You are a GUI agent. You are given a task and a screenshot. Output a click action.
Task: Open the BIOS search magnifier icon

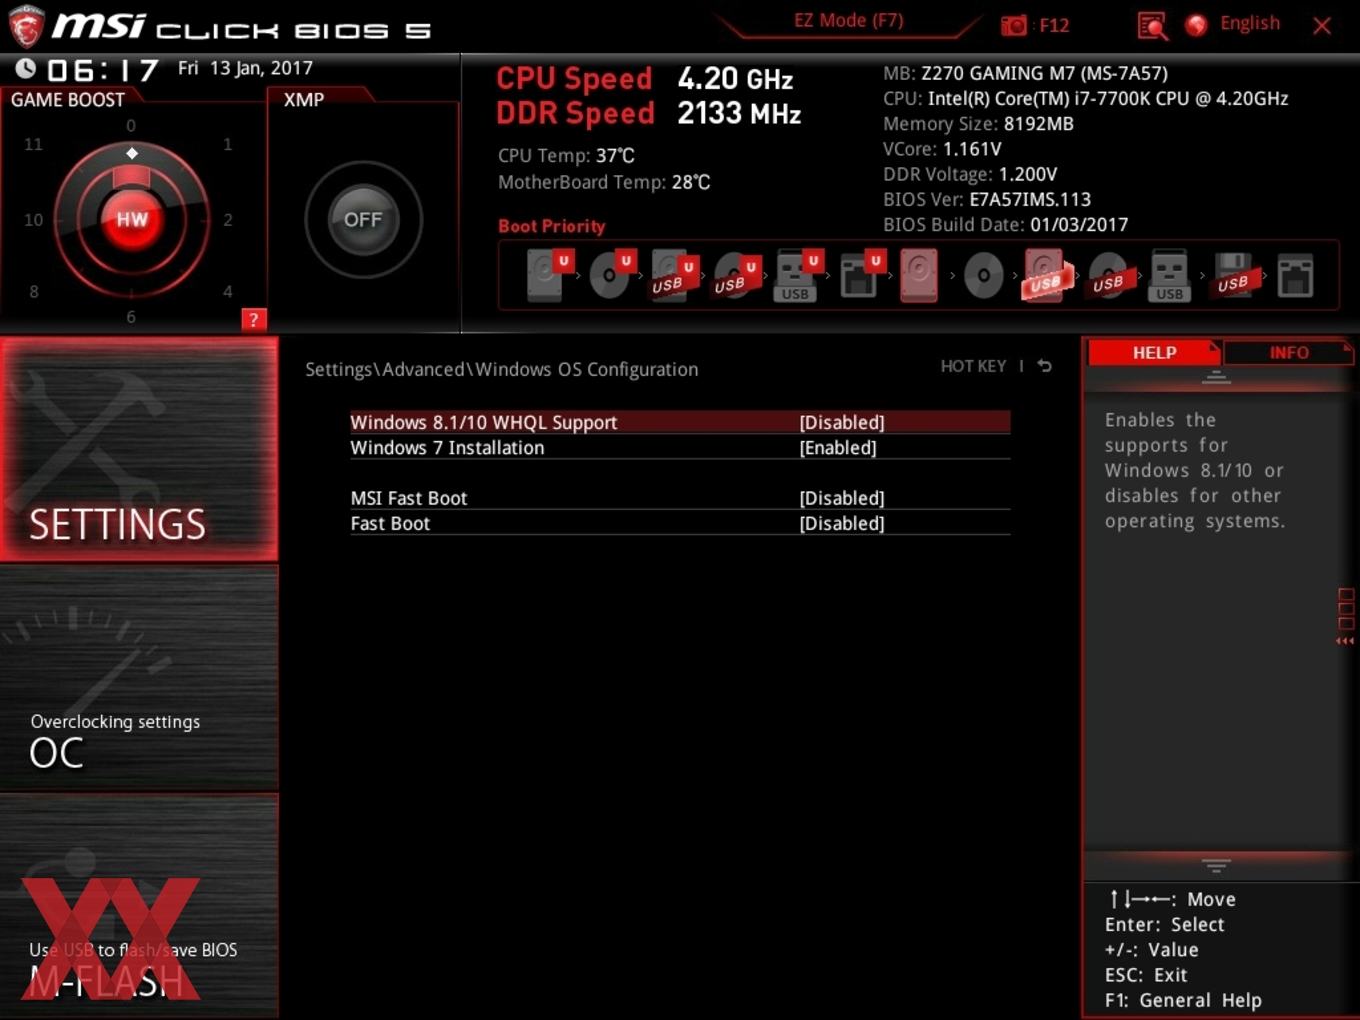pyautogui.click(x=1152, y=25)
